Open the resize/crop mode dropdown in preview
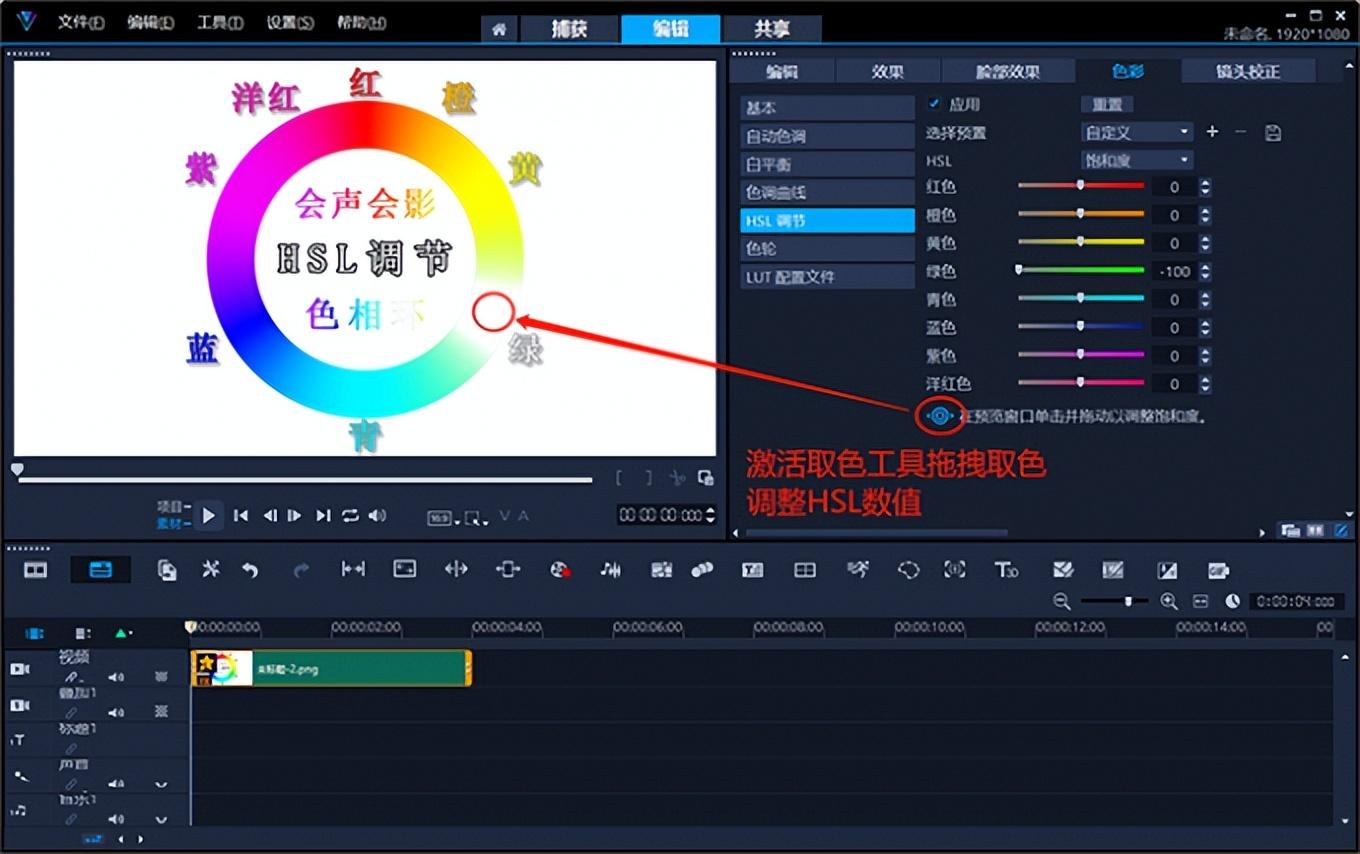Screen dimensions: 1360x854 pos(477,518)
